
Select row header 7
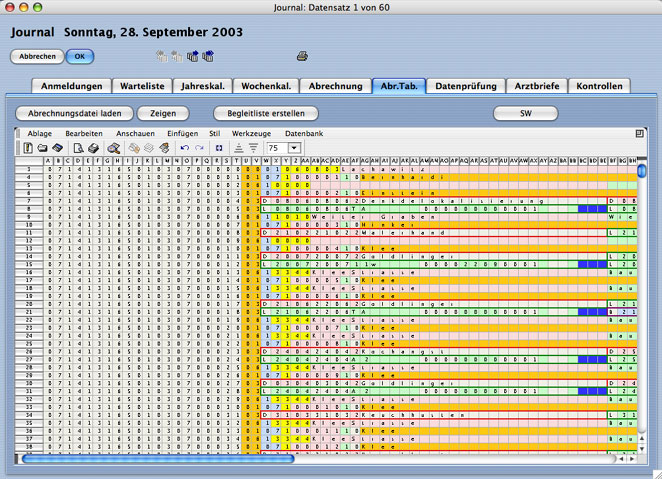[x=29, y=201]
